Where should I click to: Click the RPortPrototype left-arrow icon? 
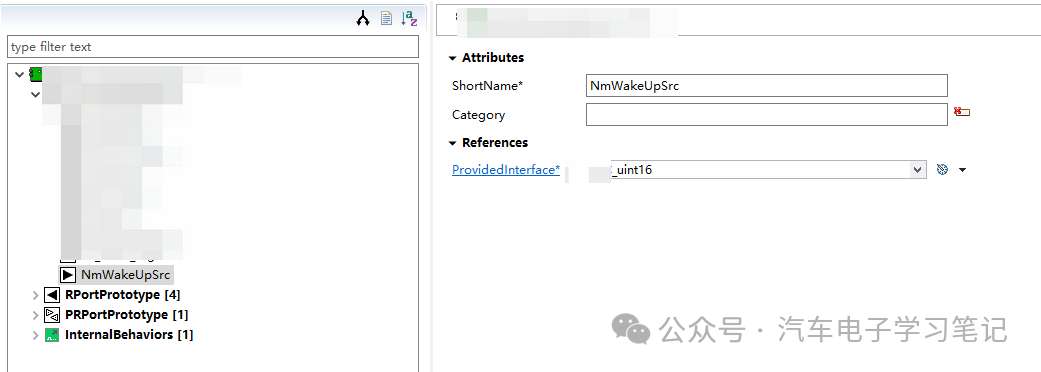coord(52,295)
